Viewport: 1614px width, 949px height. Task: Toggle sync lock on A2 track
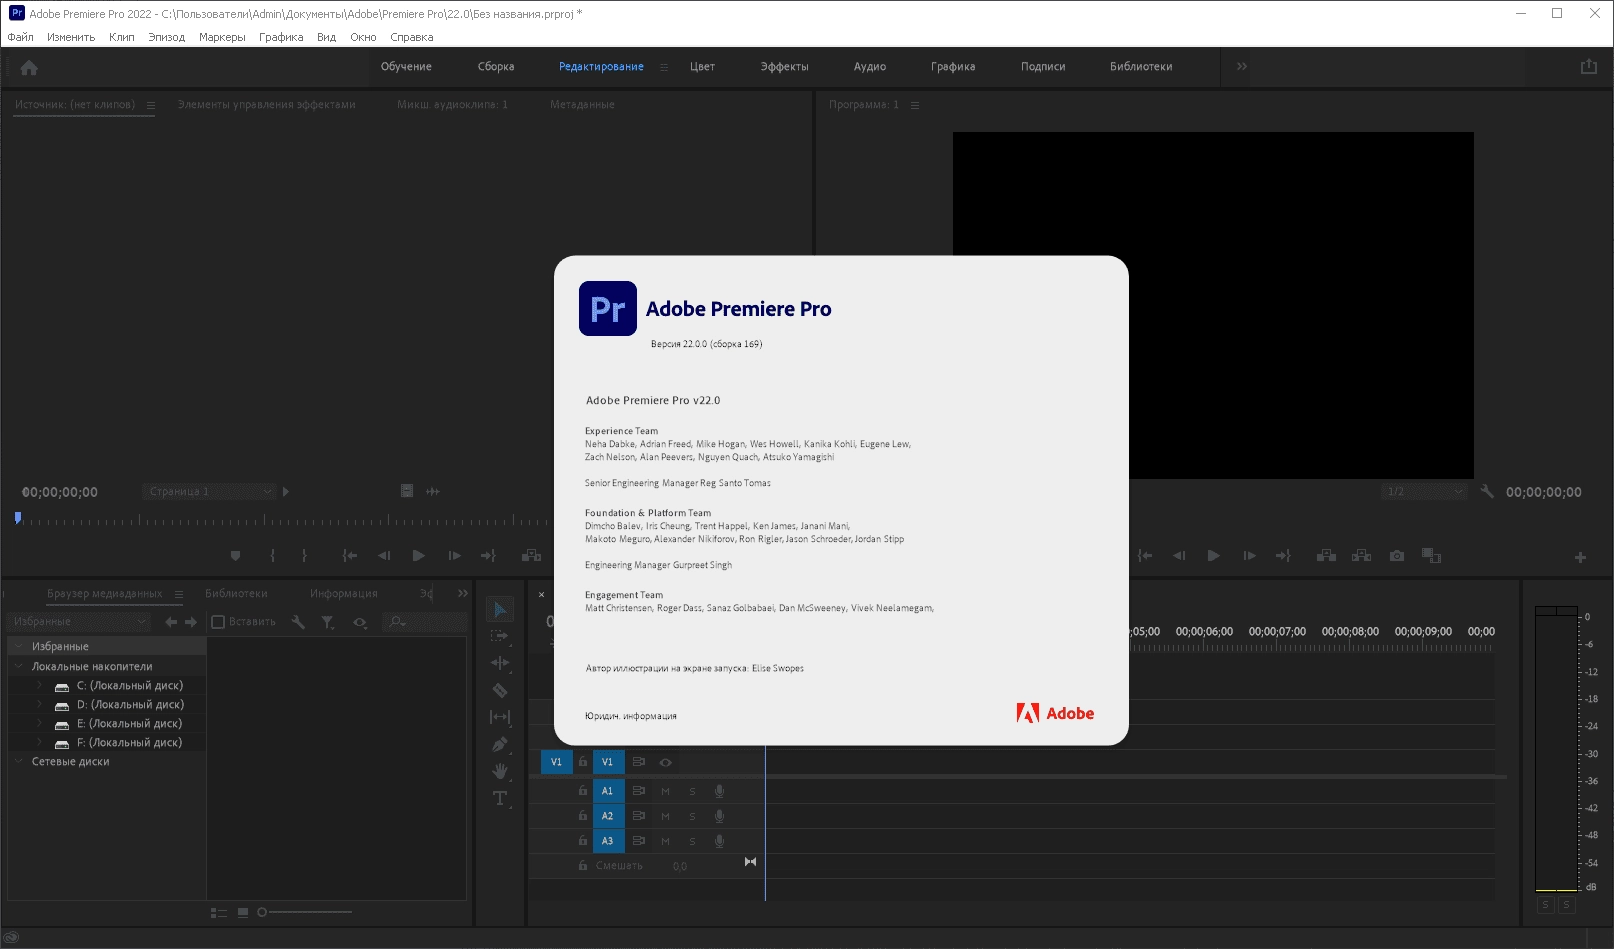click(x=639, y=816)
